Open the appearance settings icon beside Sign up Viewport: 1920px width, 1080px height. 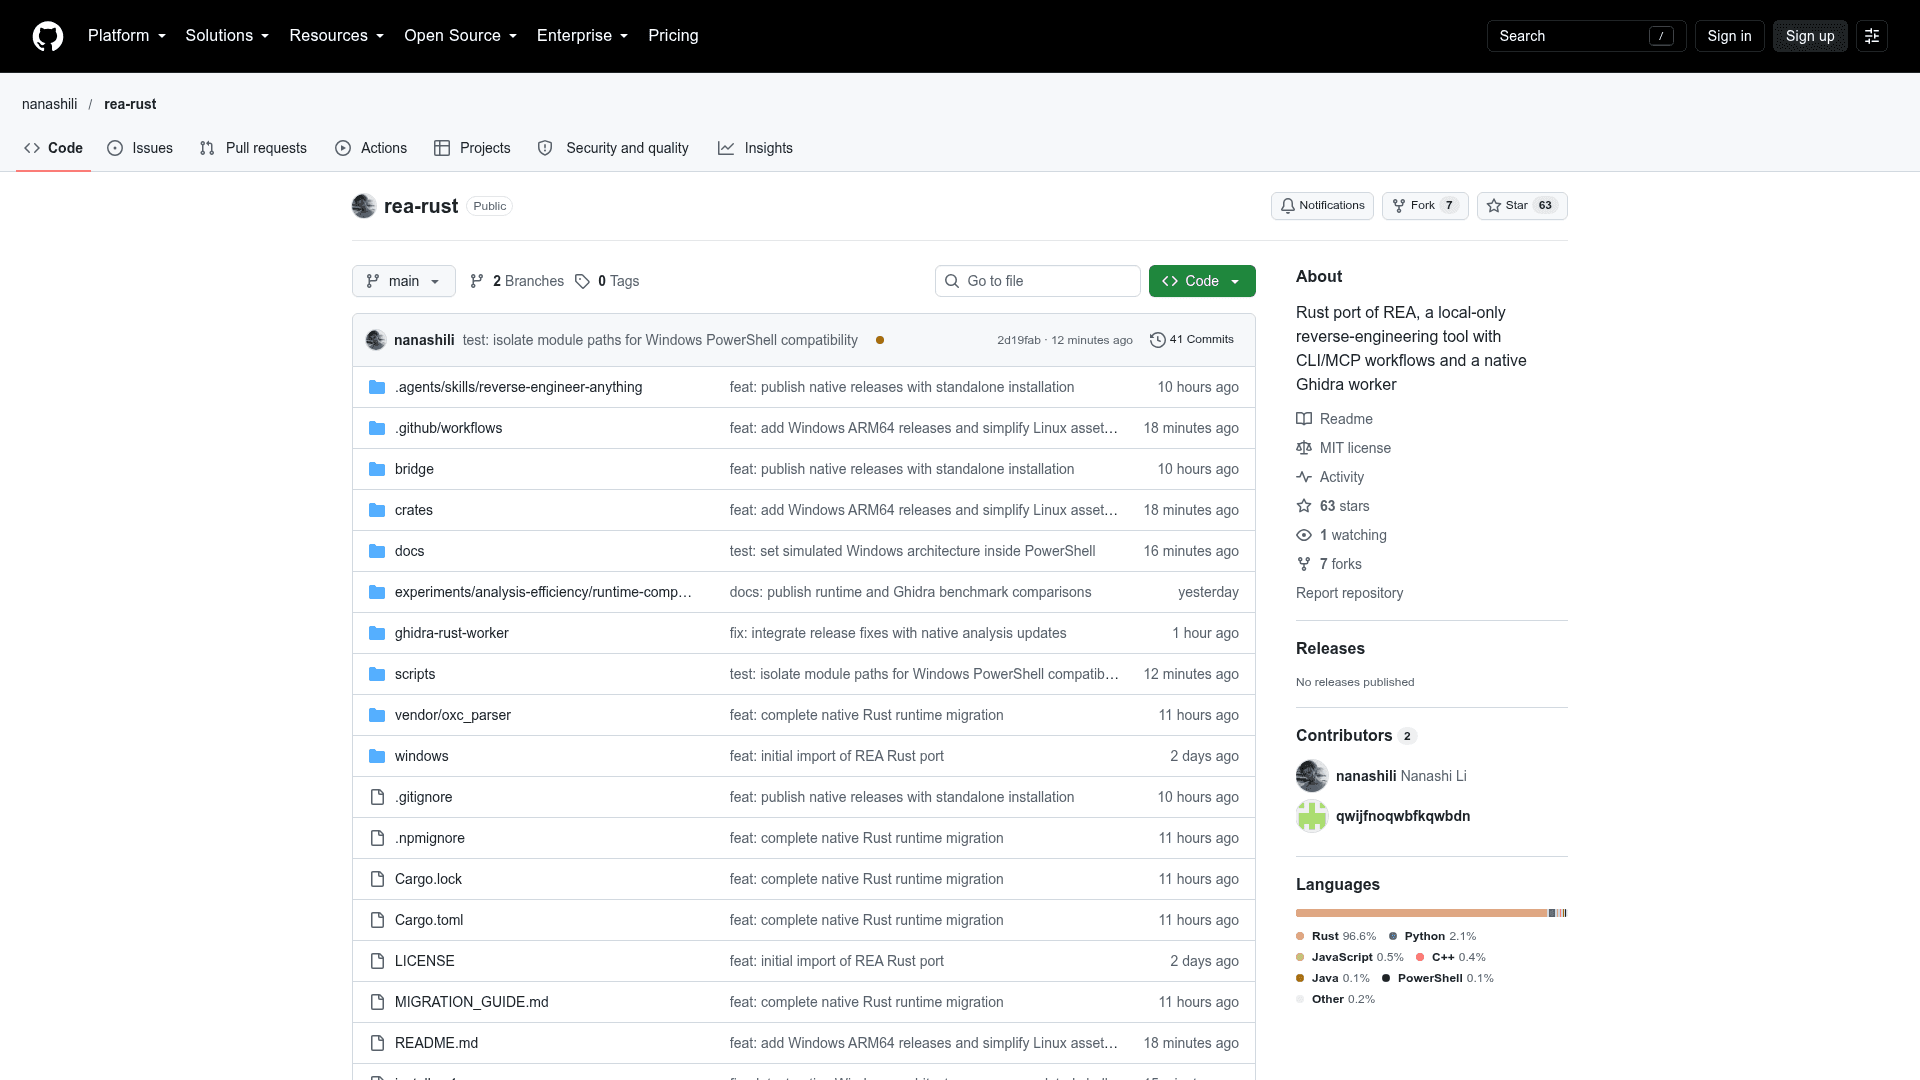click(1872, 36)
